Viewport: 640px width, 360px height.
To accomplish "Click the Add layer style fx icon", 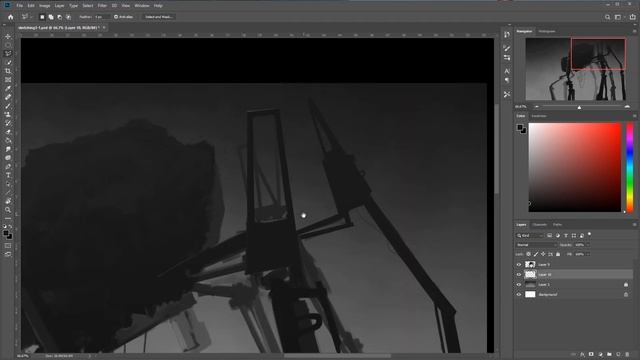I will [x=582, y=354].
